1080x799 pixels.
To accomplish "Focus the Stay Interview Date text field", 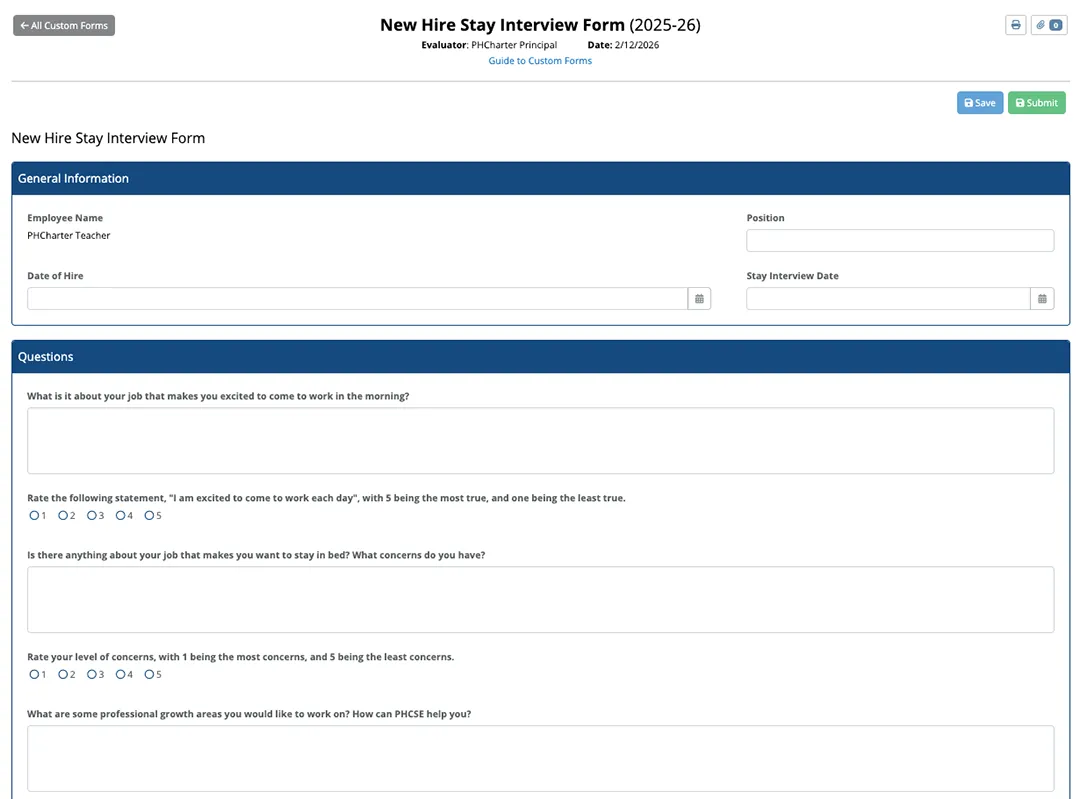I will (x=887, y=299).
